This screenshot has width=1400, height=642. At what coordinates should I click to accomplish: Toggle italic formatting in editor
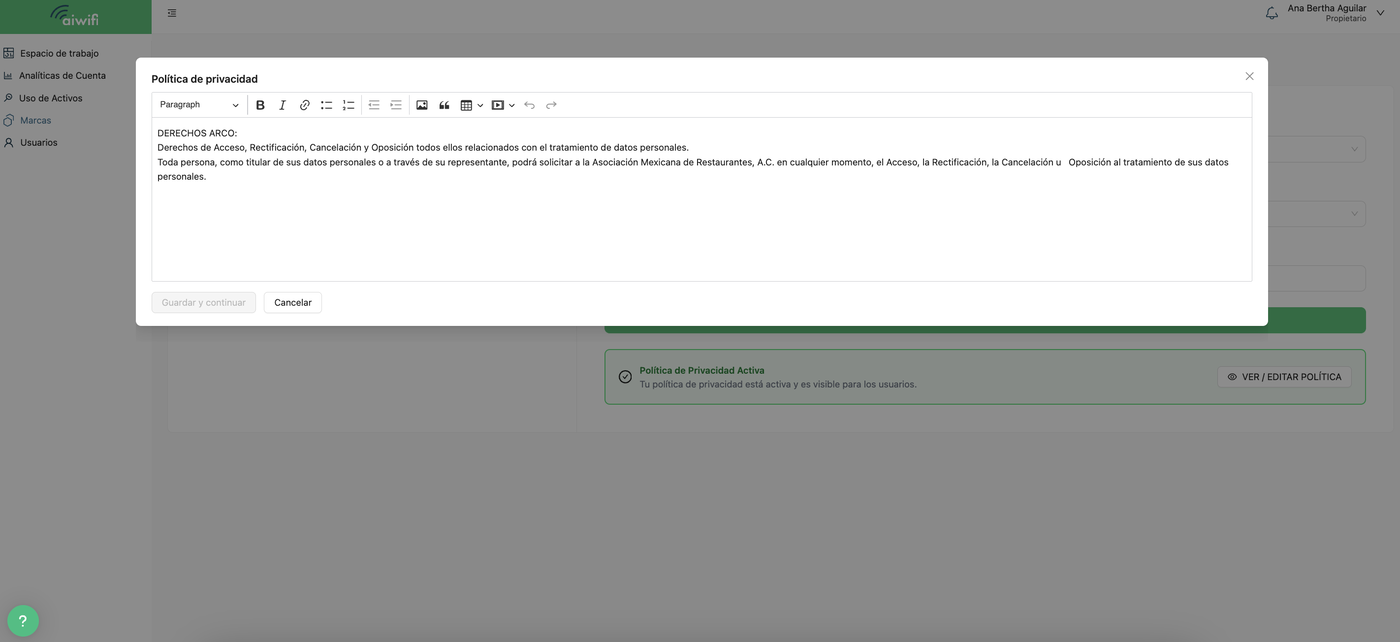coord(282,105)
